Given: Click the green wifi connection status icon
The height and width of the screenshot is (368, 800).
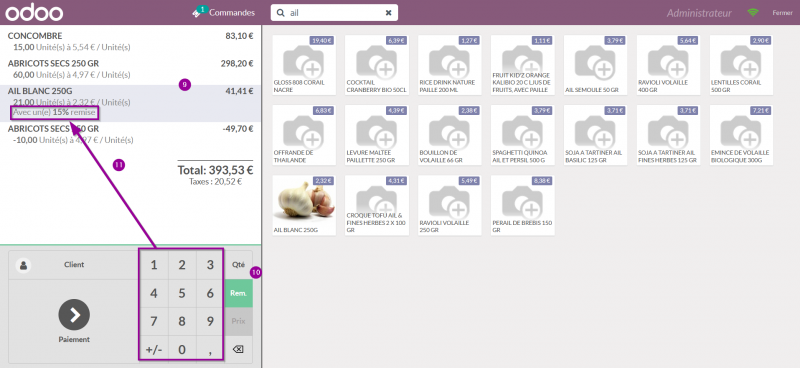Looking at the screenshot, I should click(x=753, y=12).
